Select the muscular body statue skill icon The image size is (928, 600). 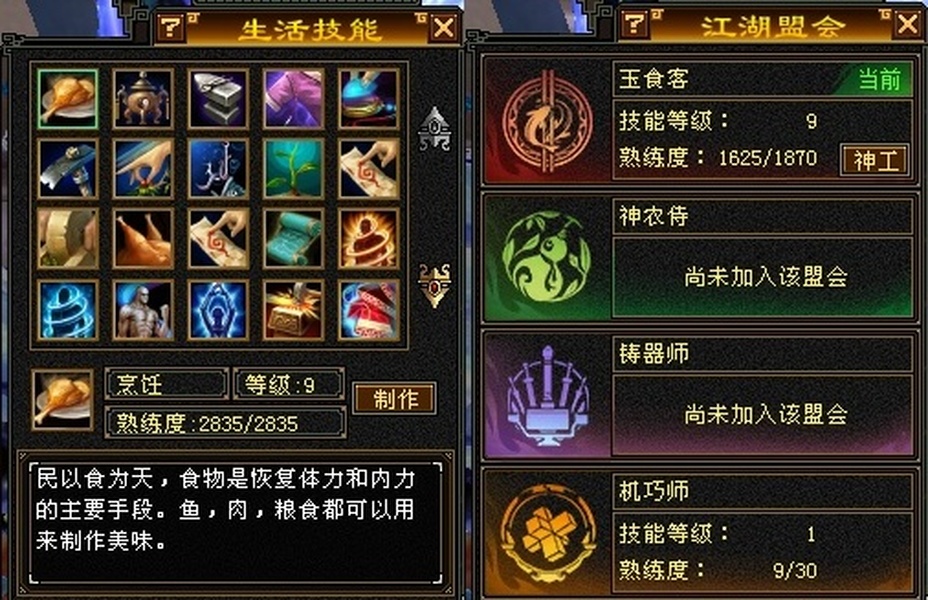[143, 310]
